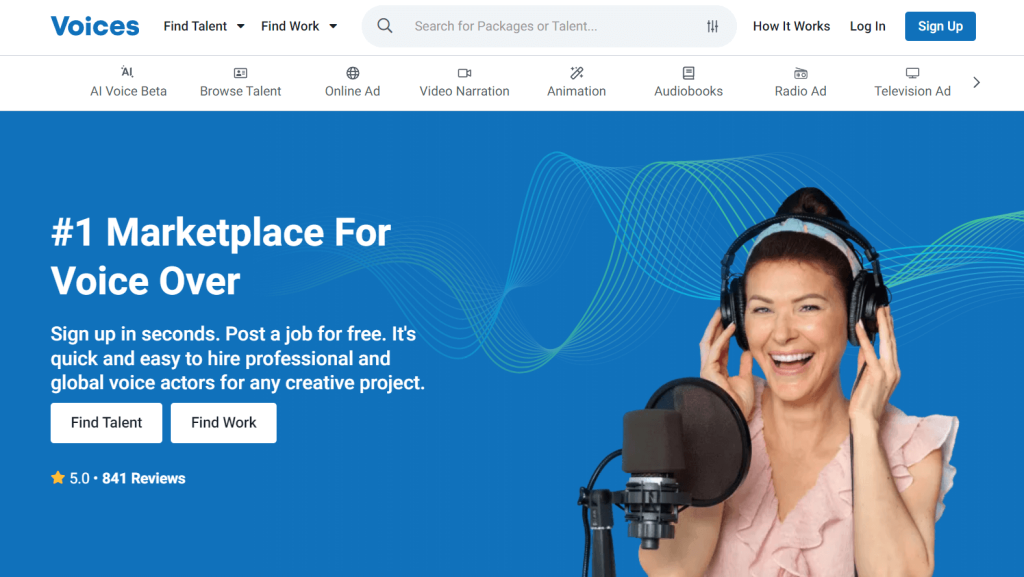Image resolution: width=1024 pixels, height=577 pixels.
Task: Select the Television Ad category label
Action: [912, 91]
